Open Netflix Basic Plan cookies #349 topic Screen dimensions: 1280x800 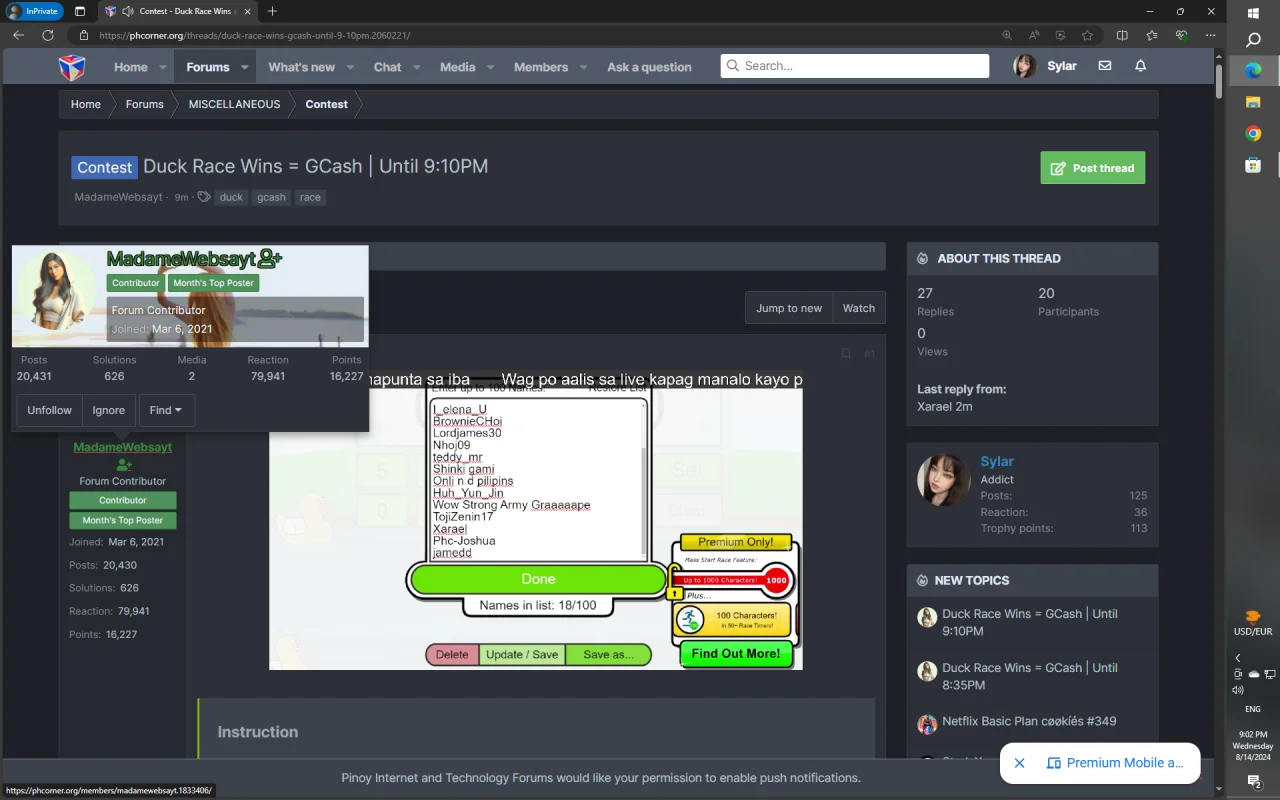(1029, 721)
